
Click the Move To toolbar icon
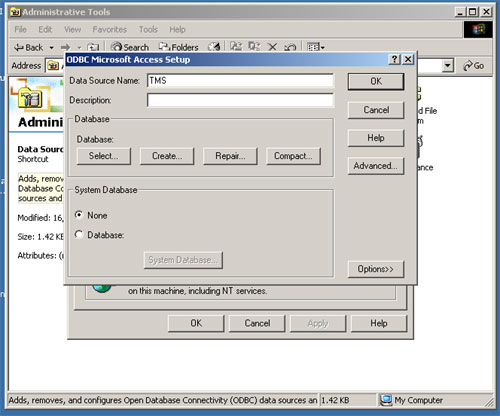click(236, 46)
